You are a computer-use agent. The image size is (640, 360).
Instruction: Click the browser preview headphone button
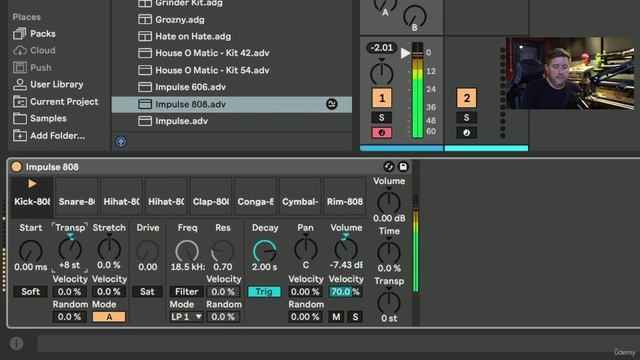(x=121, y=142)
